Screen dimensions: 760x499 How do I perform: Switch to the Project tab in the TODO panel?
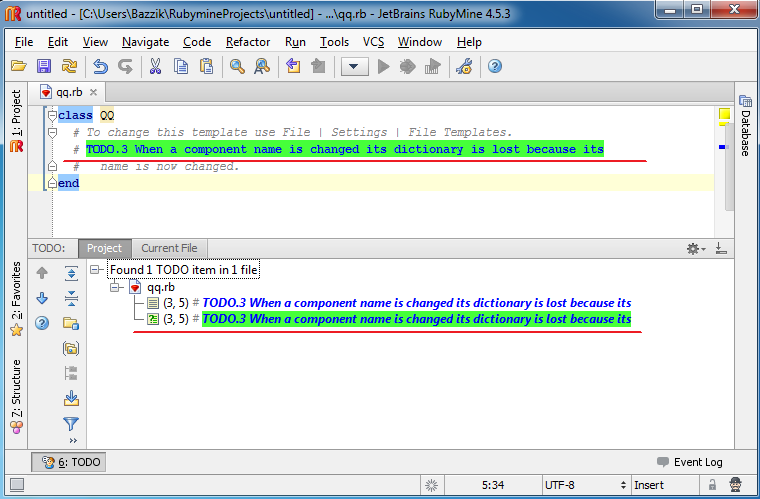click(104, 248)
